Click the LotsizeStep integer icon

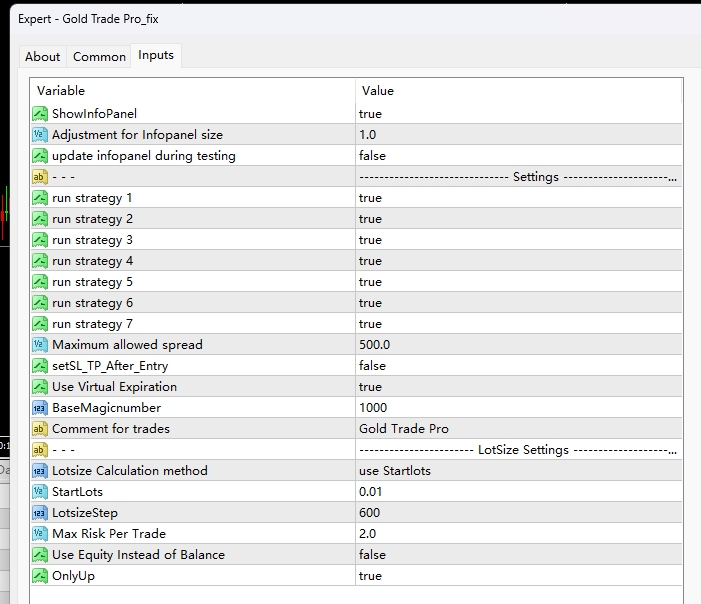pyautogui.click(x=40, y=513)
